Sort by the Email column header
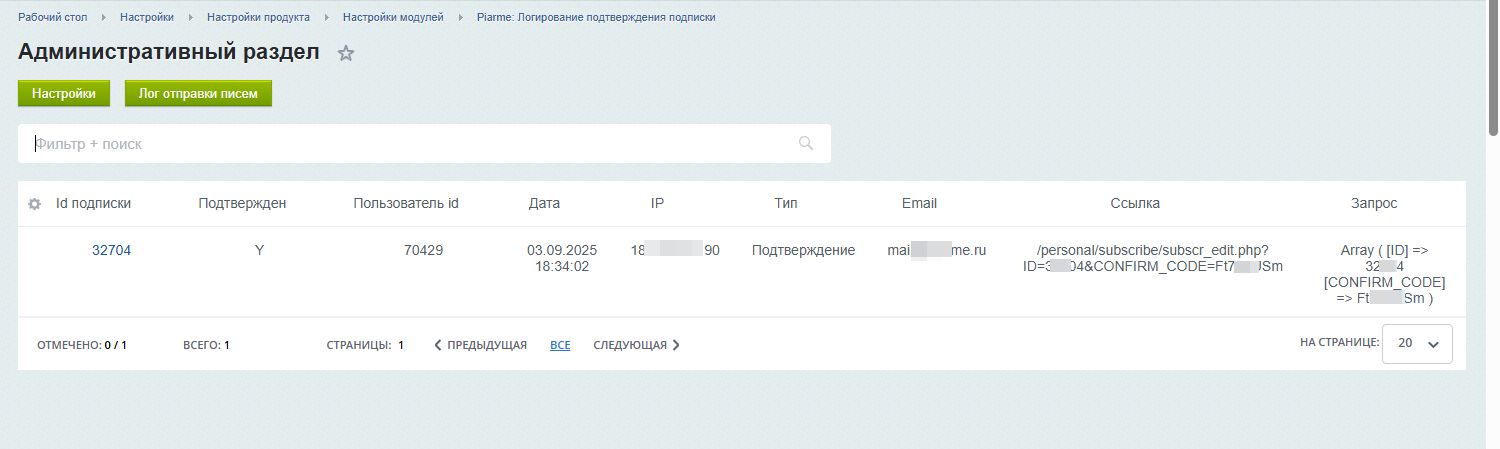1500x449 pixels. tap(919, 203)
